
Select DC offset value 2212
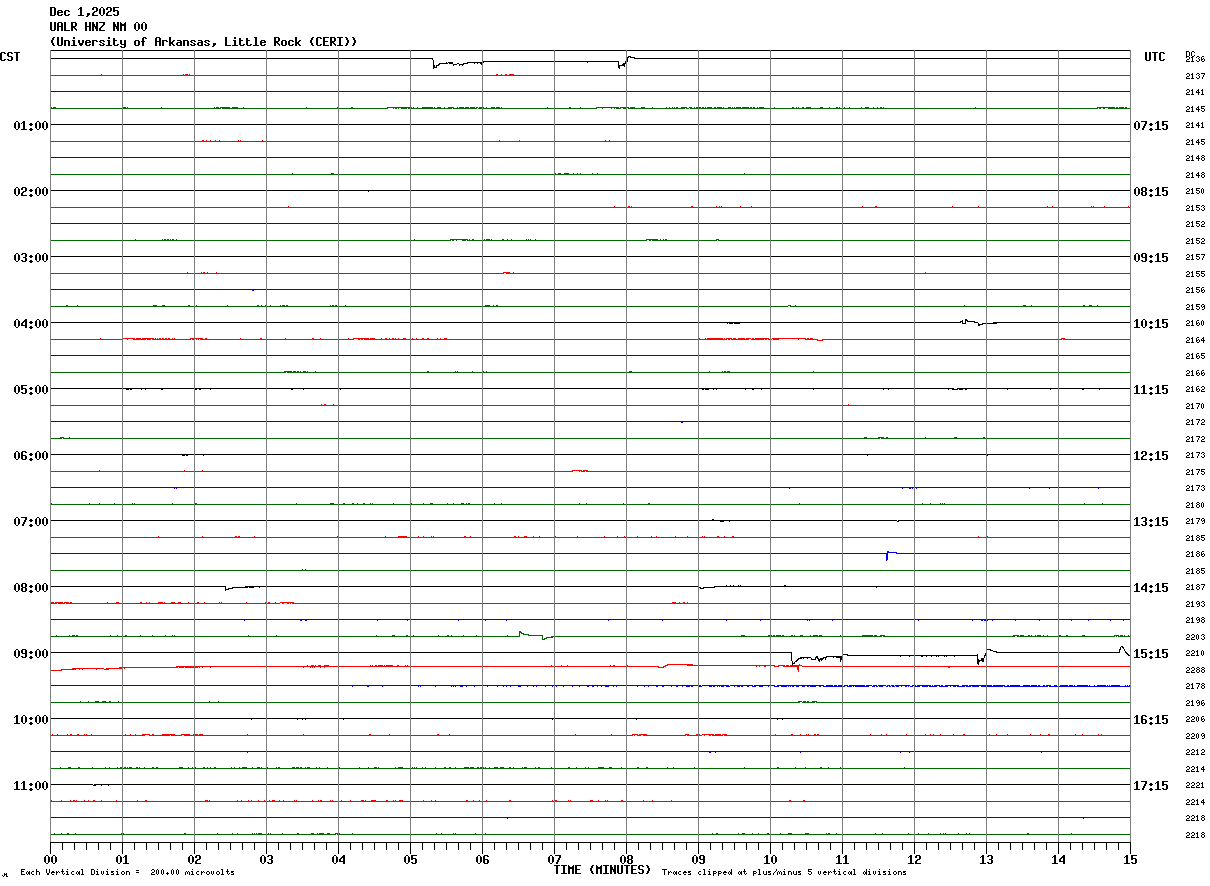click(1195, 752)
